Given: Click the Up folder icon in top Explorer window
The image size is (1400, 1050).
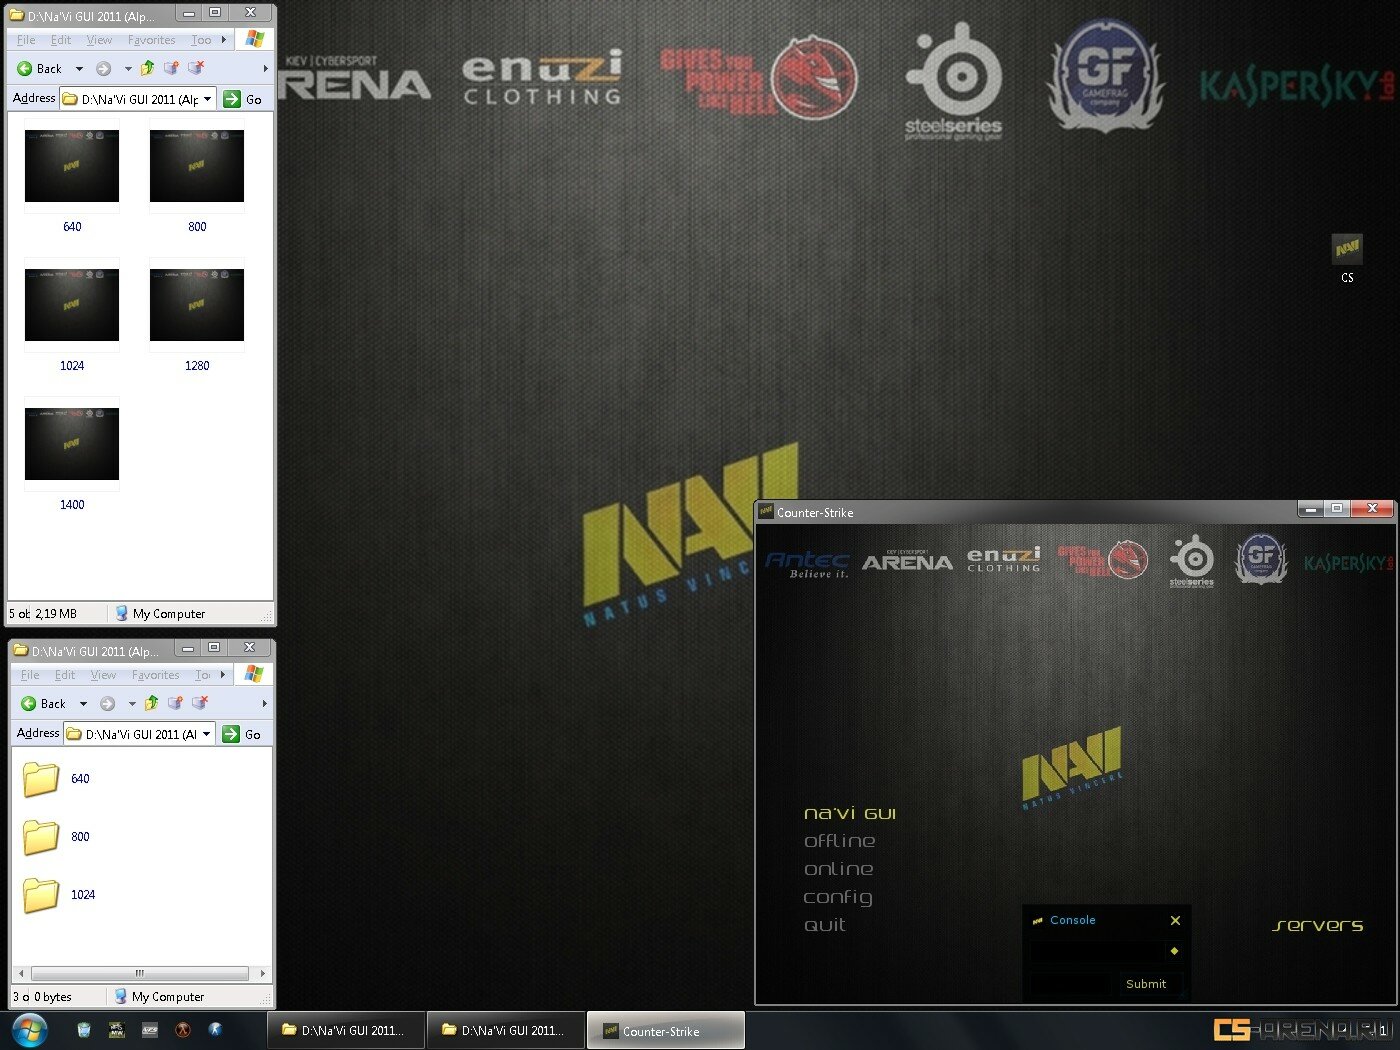Looking at the screenshot, I should point(148,68).
